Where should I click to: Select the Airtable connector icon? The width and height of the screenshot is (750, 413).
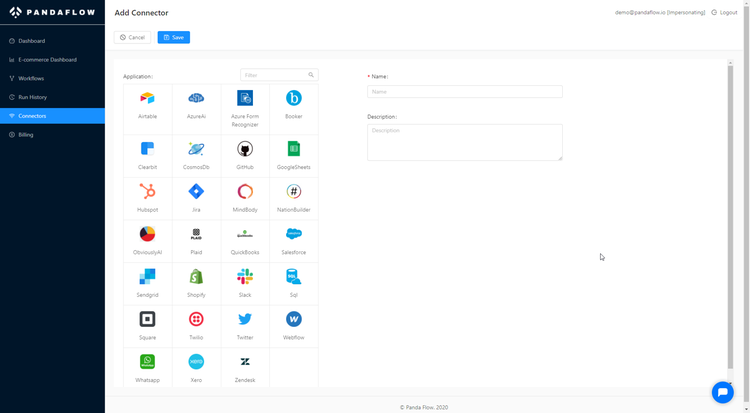click(147, 99)
